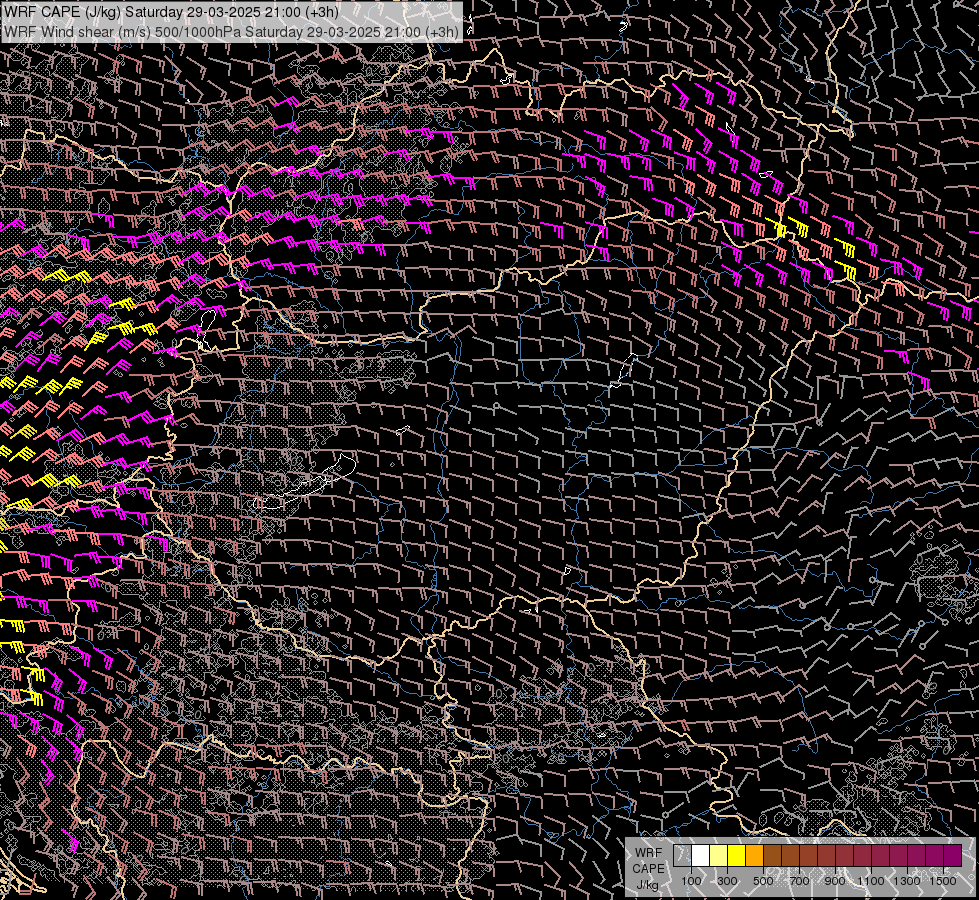Click the bright yellow legend swatch

[x=736, y=856]
